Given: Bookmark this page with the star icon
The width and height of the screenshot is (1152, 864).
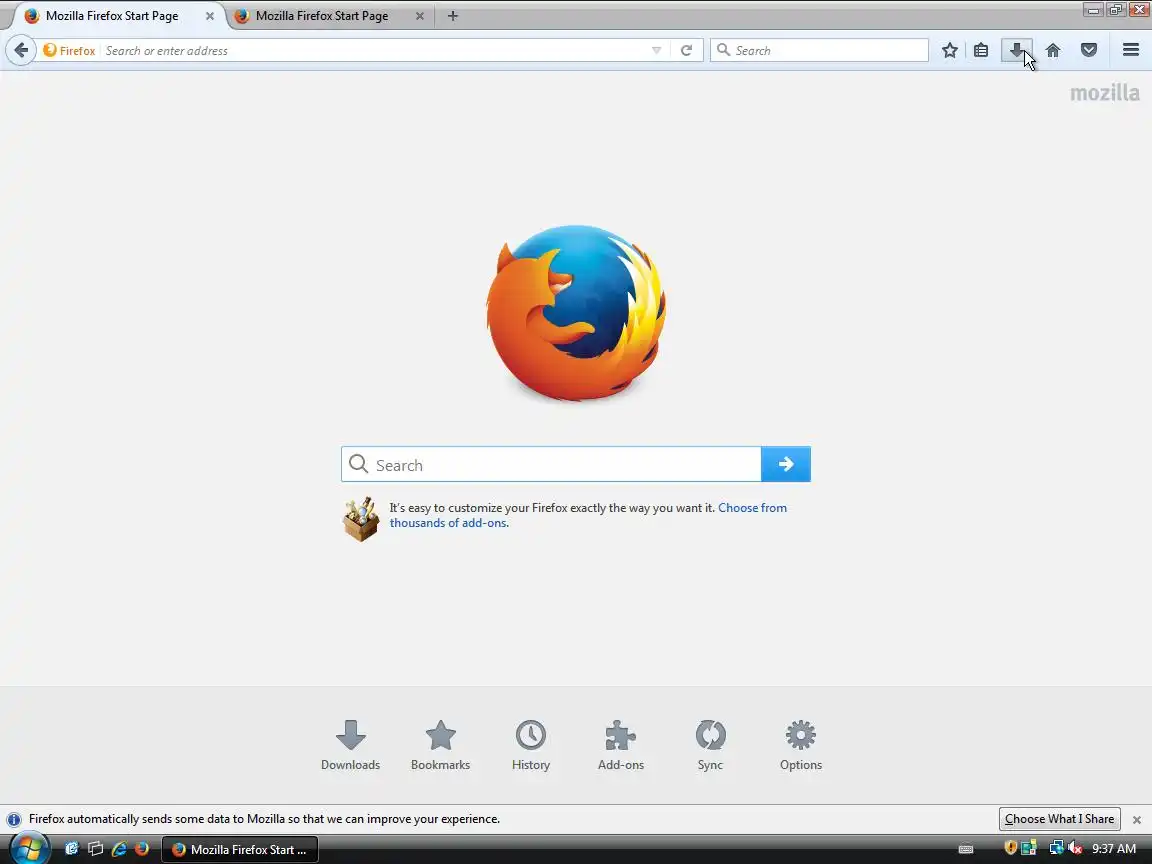Looking at the screenshot, I should click(950, 50).
